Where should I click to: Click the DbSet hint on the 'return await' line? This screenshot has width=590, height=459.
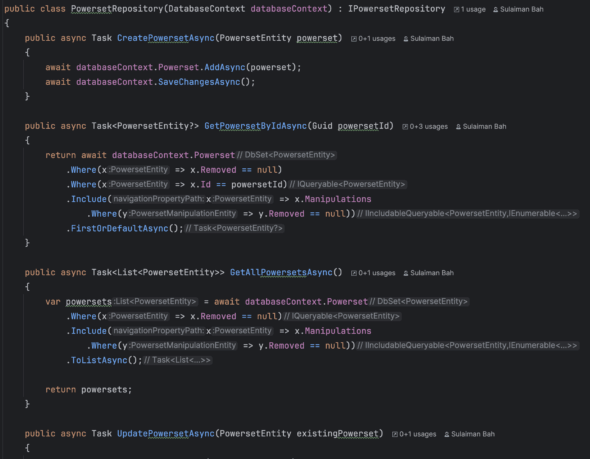point(286,155)
